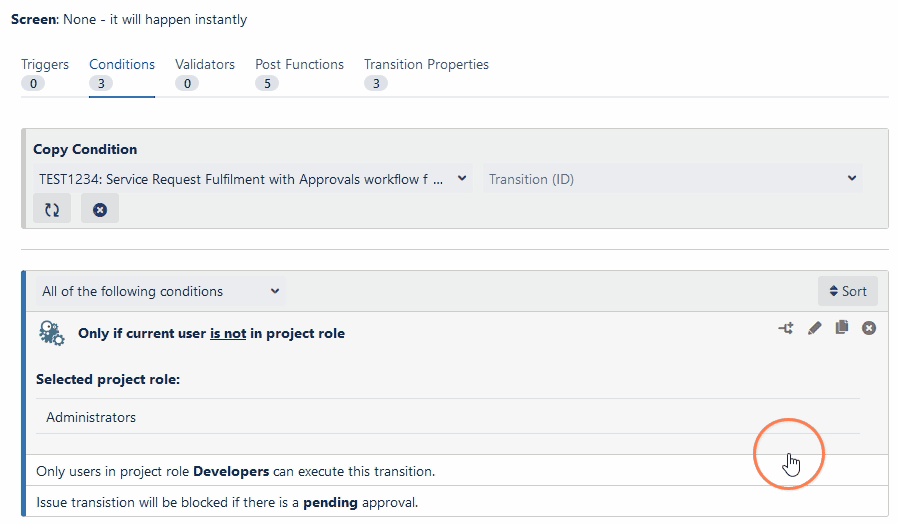
Task: Cancel Copy Condition with the X button
Action: 100,210
